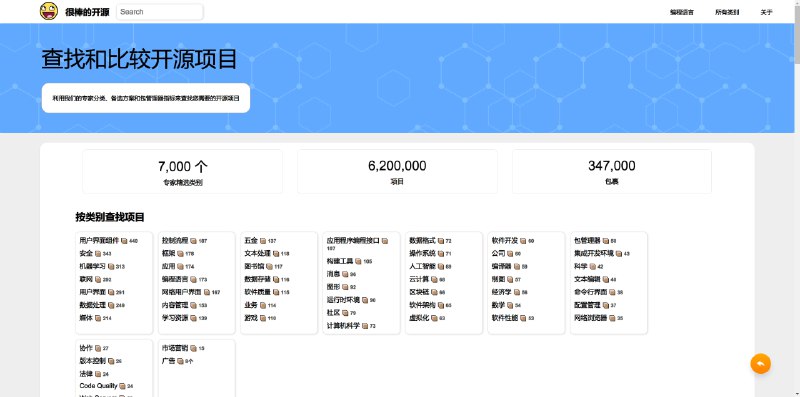The image size is (800, 397).
Task: Click the box icon beside 配置管理
Action: click(606, 305)
